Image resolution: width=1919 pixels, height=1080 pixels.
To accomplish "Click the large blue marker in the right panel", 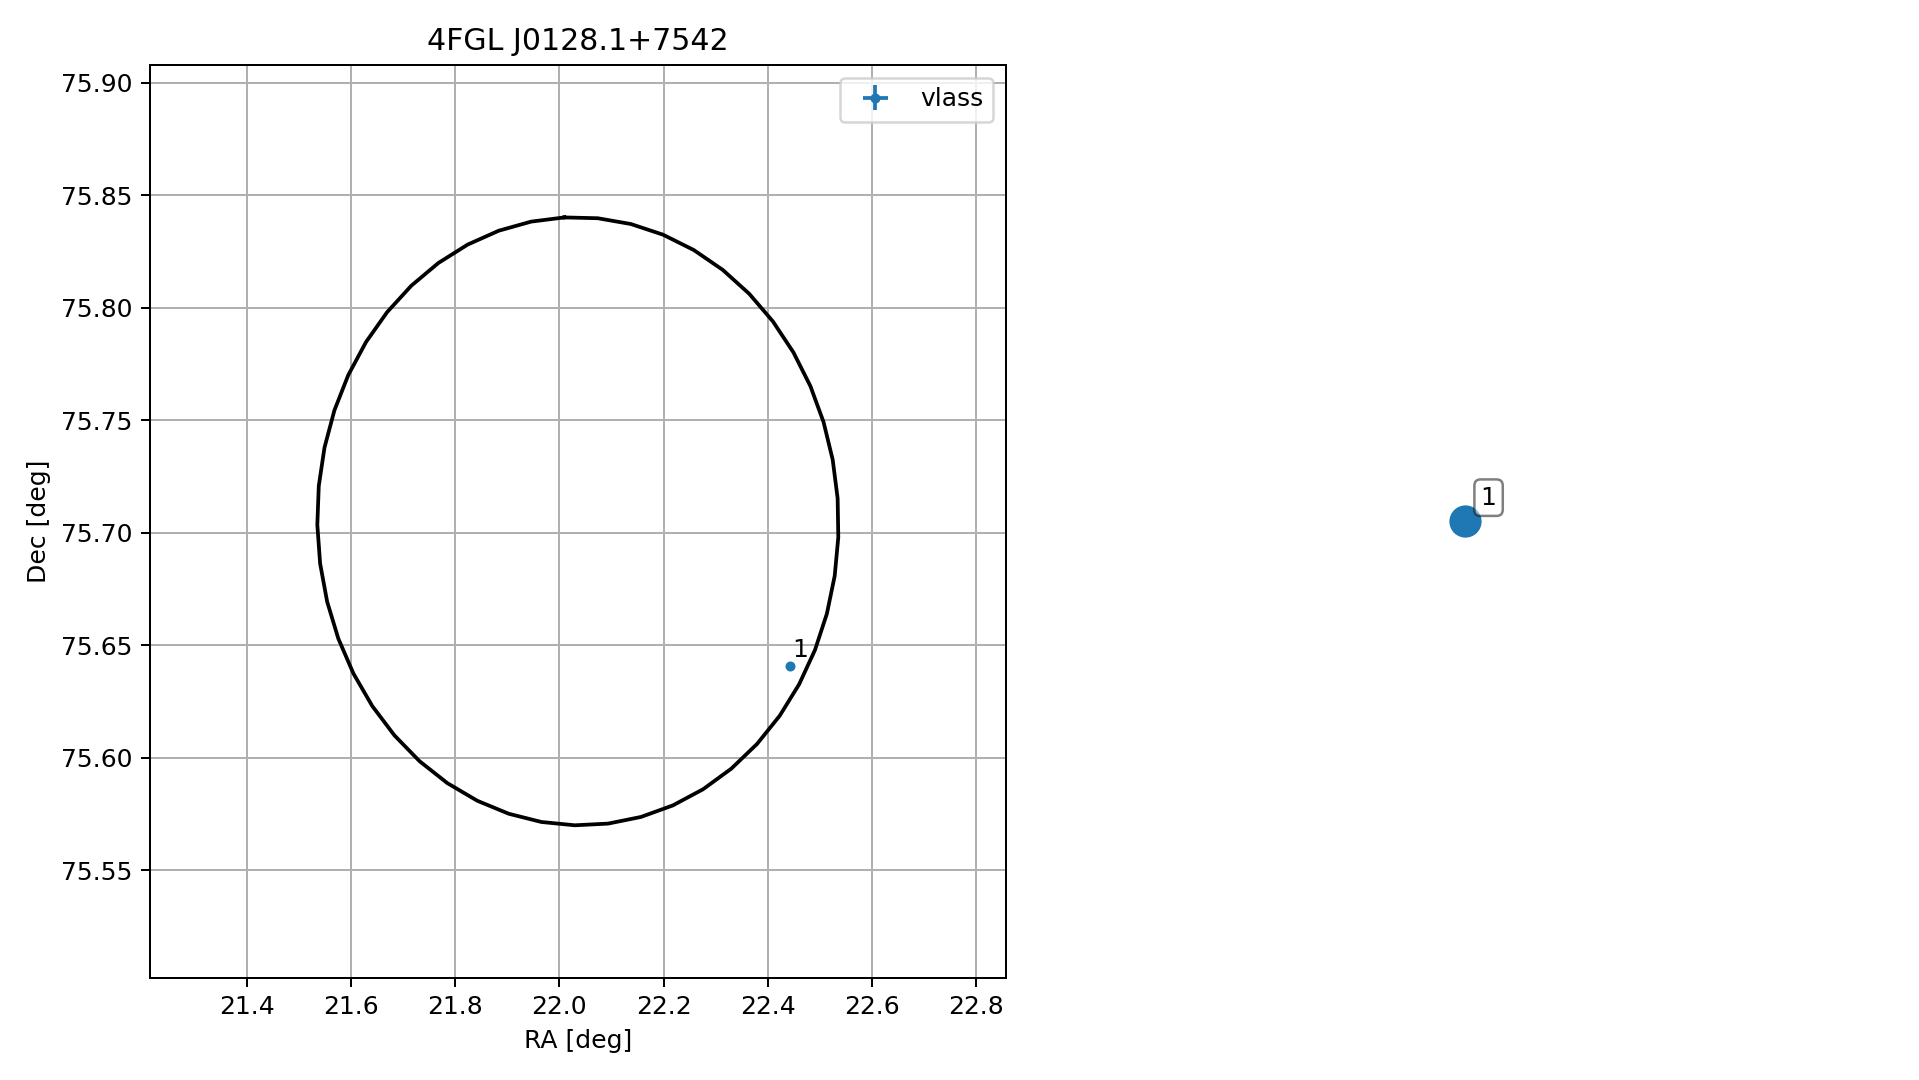I will [x=1464, y=521].
